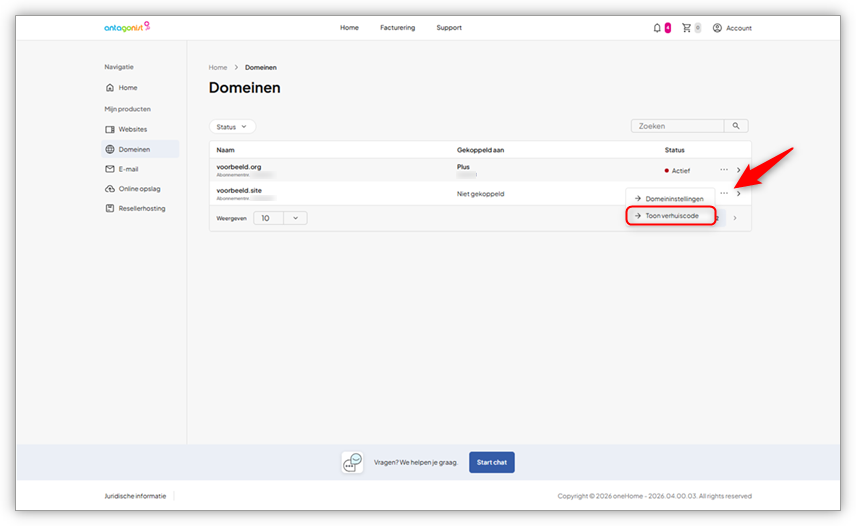The width and height of the screenshot is (856, 526).
Task: Open the shopping cart icon
Action: [x=686, y=28]
